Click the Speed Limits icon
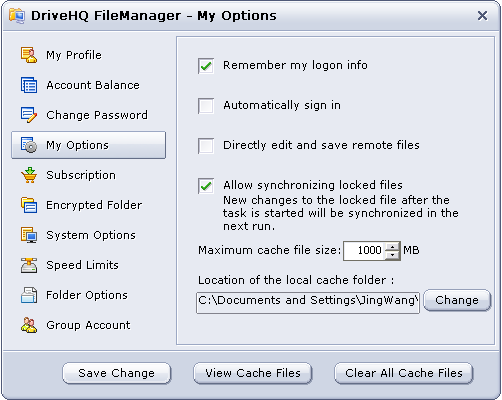Image resolution: width=502 pixels, height=400 pixels. click(29, 265)
